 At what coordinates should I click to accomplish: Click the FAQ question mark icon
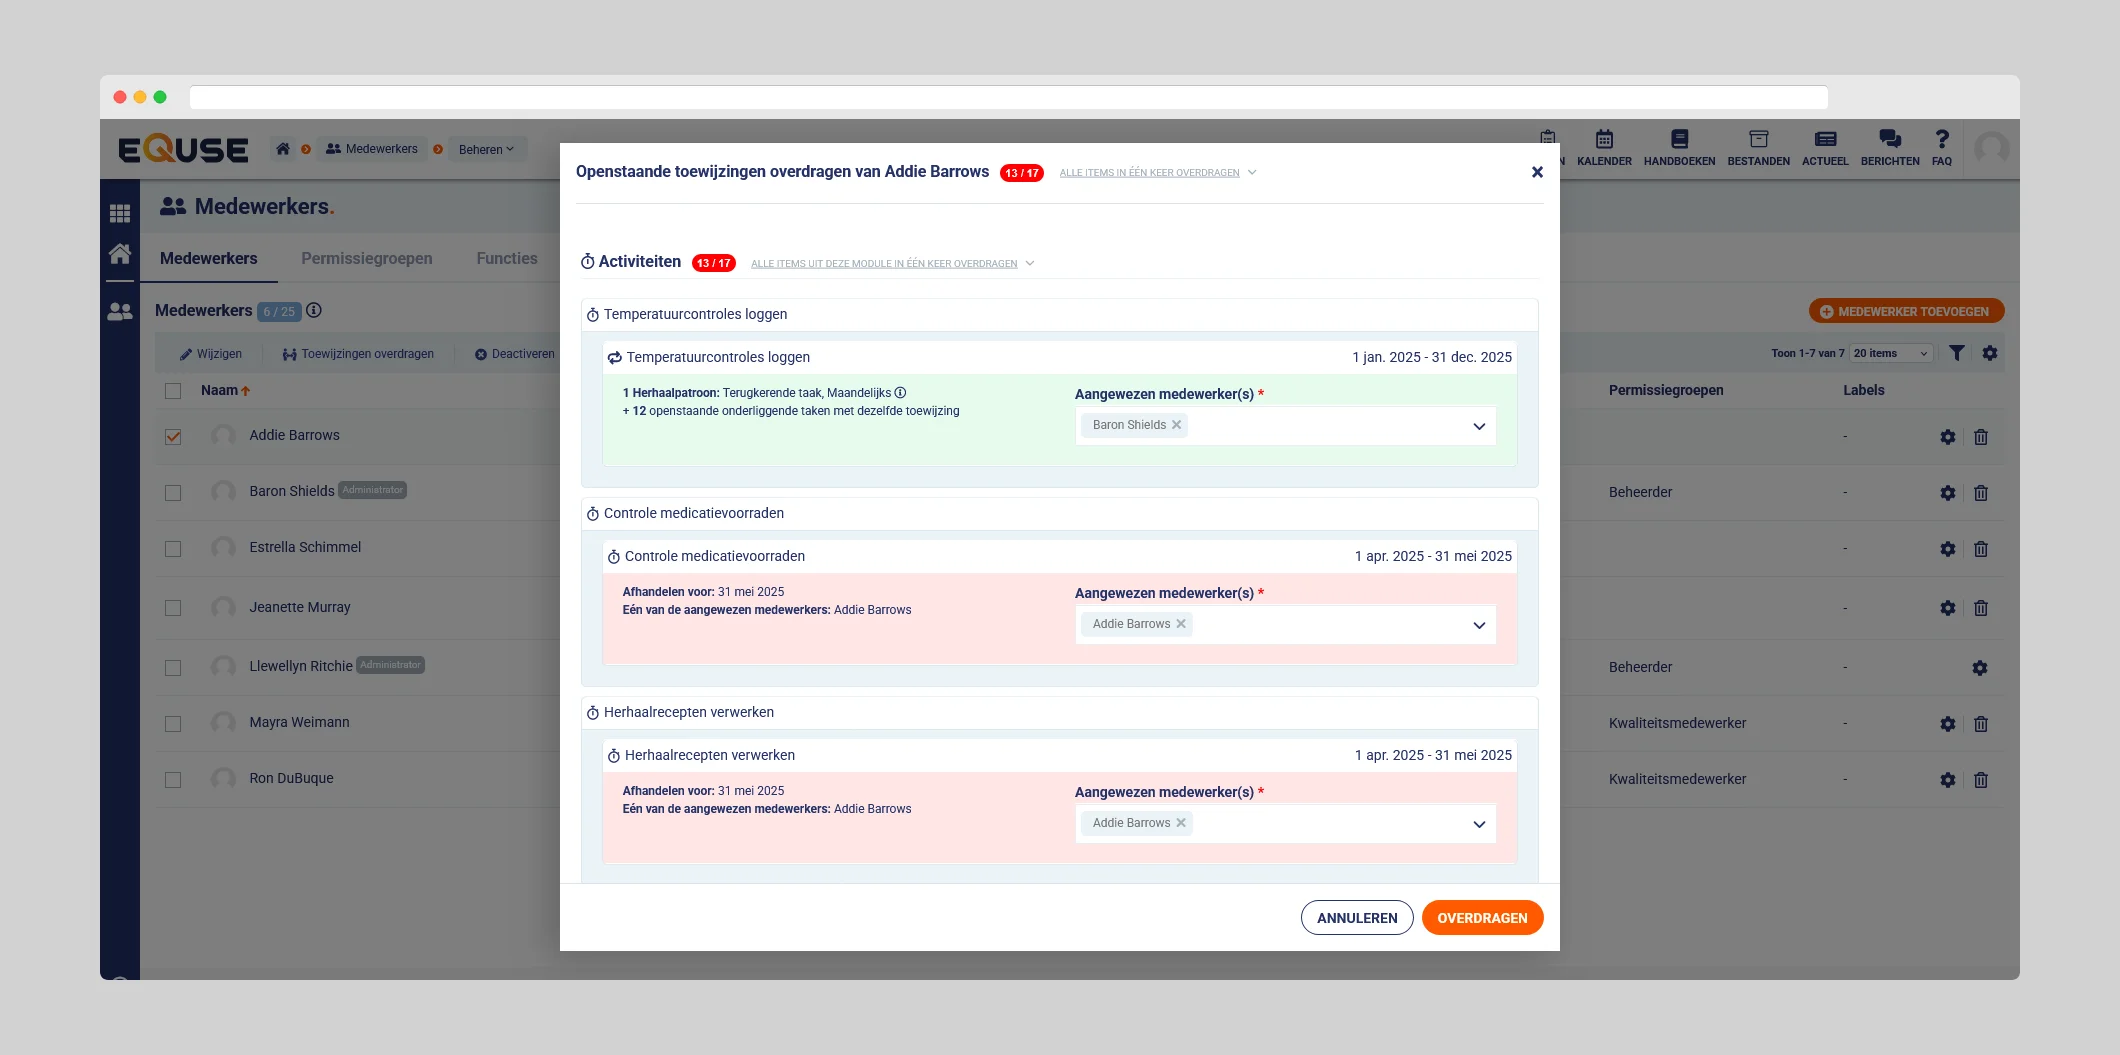point(1941,140)
